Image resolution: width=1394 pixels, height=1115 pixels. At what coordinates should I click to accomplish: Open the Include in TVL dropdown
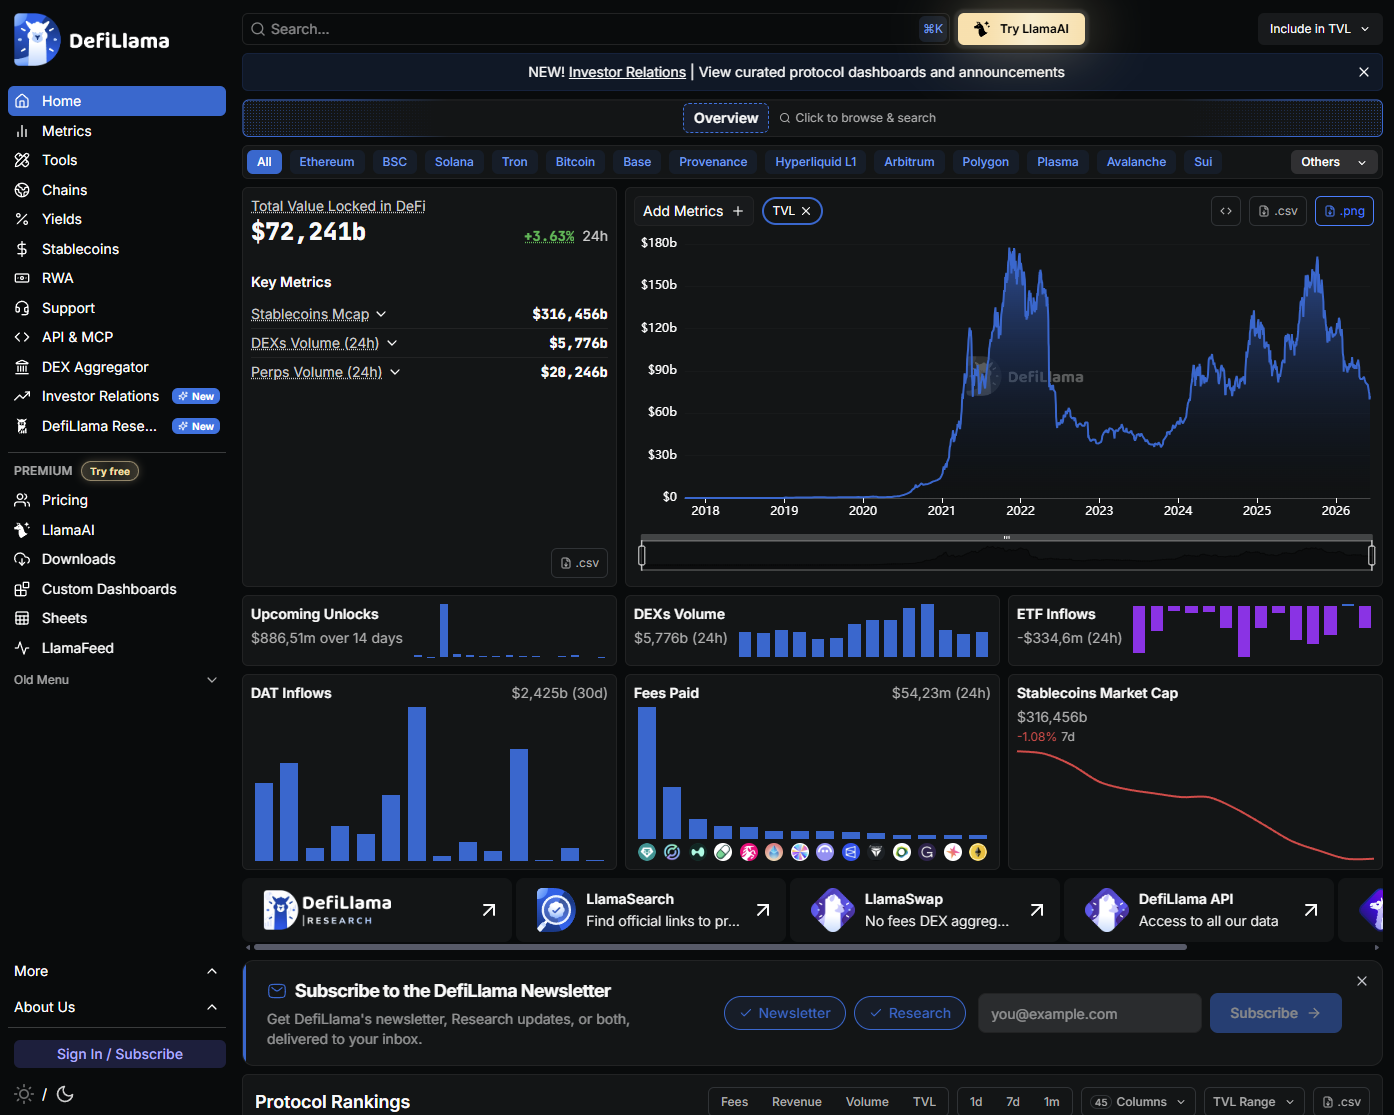[1320, 29]
